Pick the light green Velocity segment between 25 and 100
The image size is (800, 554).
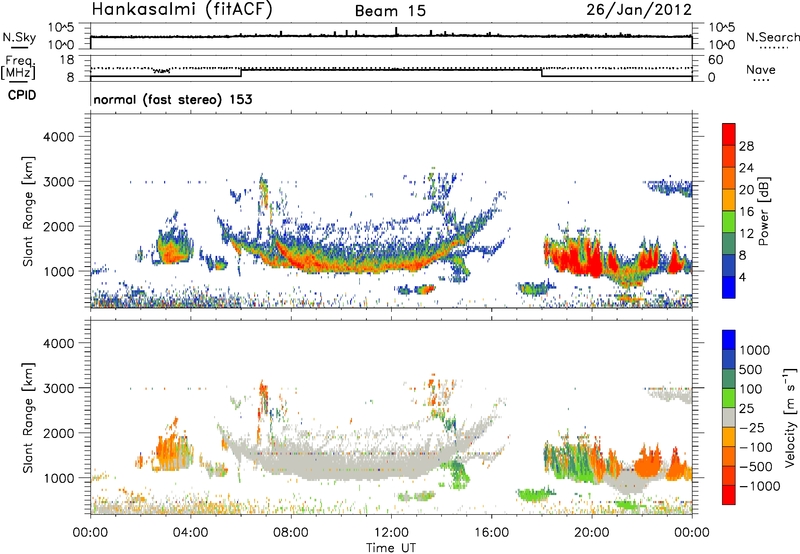point(729,398)
